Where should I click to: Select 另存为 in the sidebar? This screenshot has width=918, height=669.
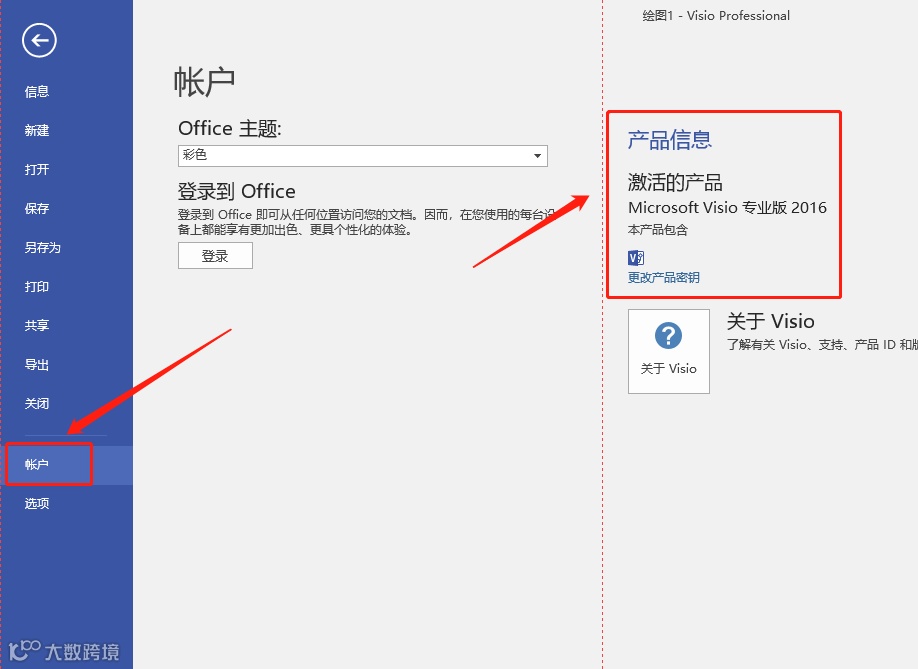point(43,248)
